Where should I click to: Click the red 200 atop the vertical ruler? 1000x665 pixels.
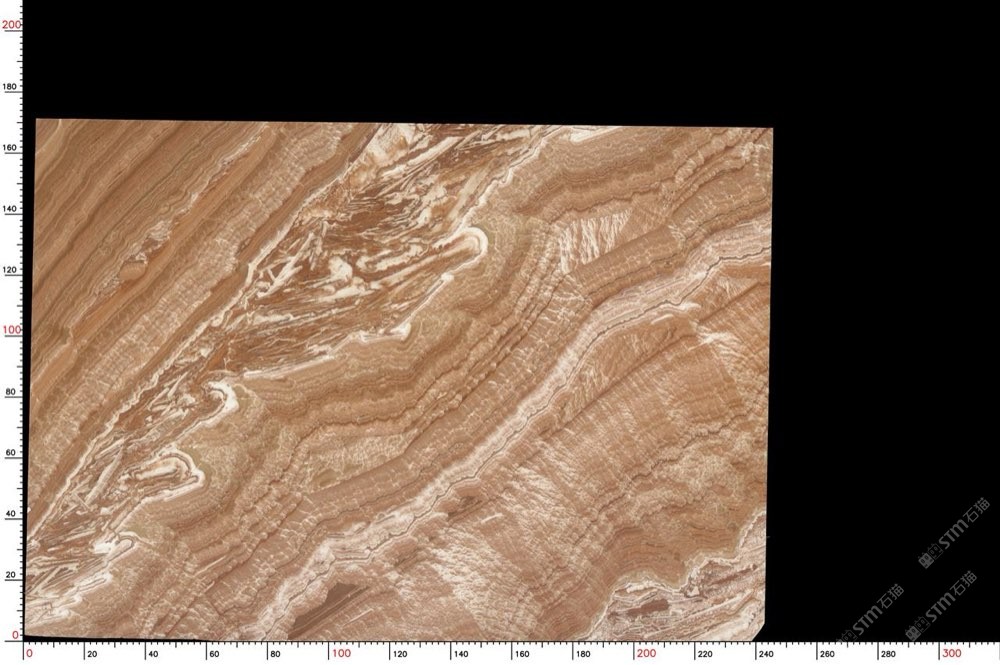coord(11,25)
